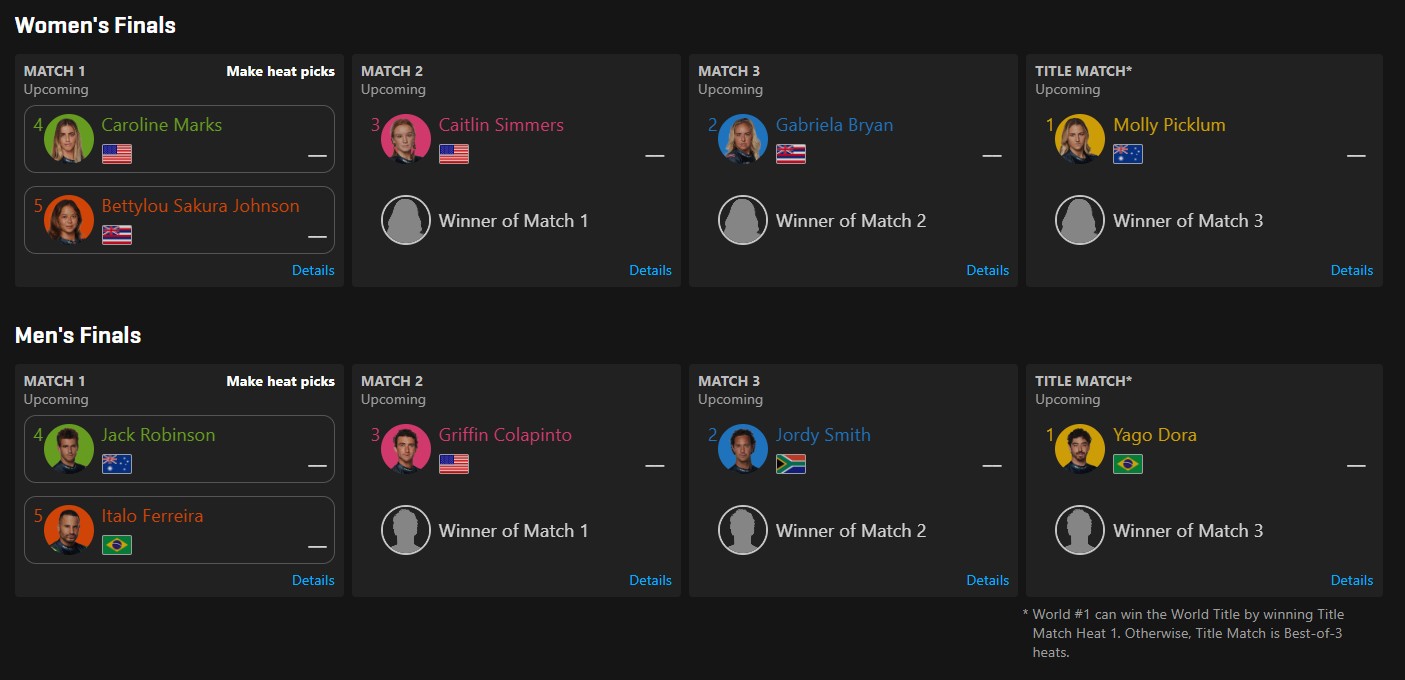Click Caroline Marks' avatar photo

[x=69, y=139]
